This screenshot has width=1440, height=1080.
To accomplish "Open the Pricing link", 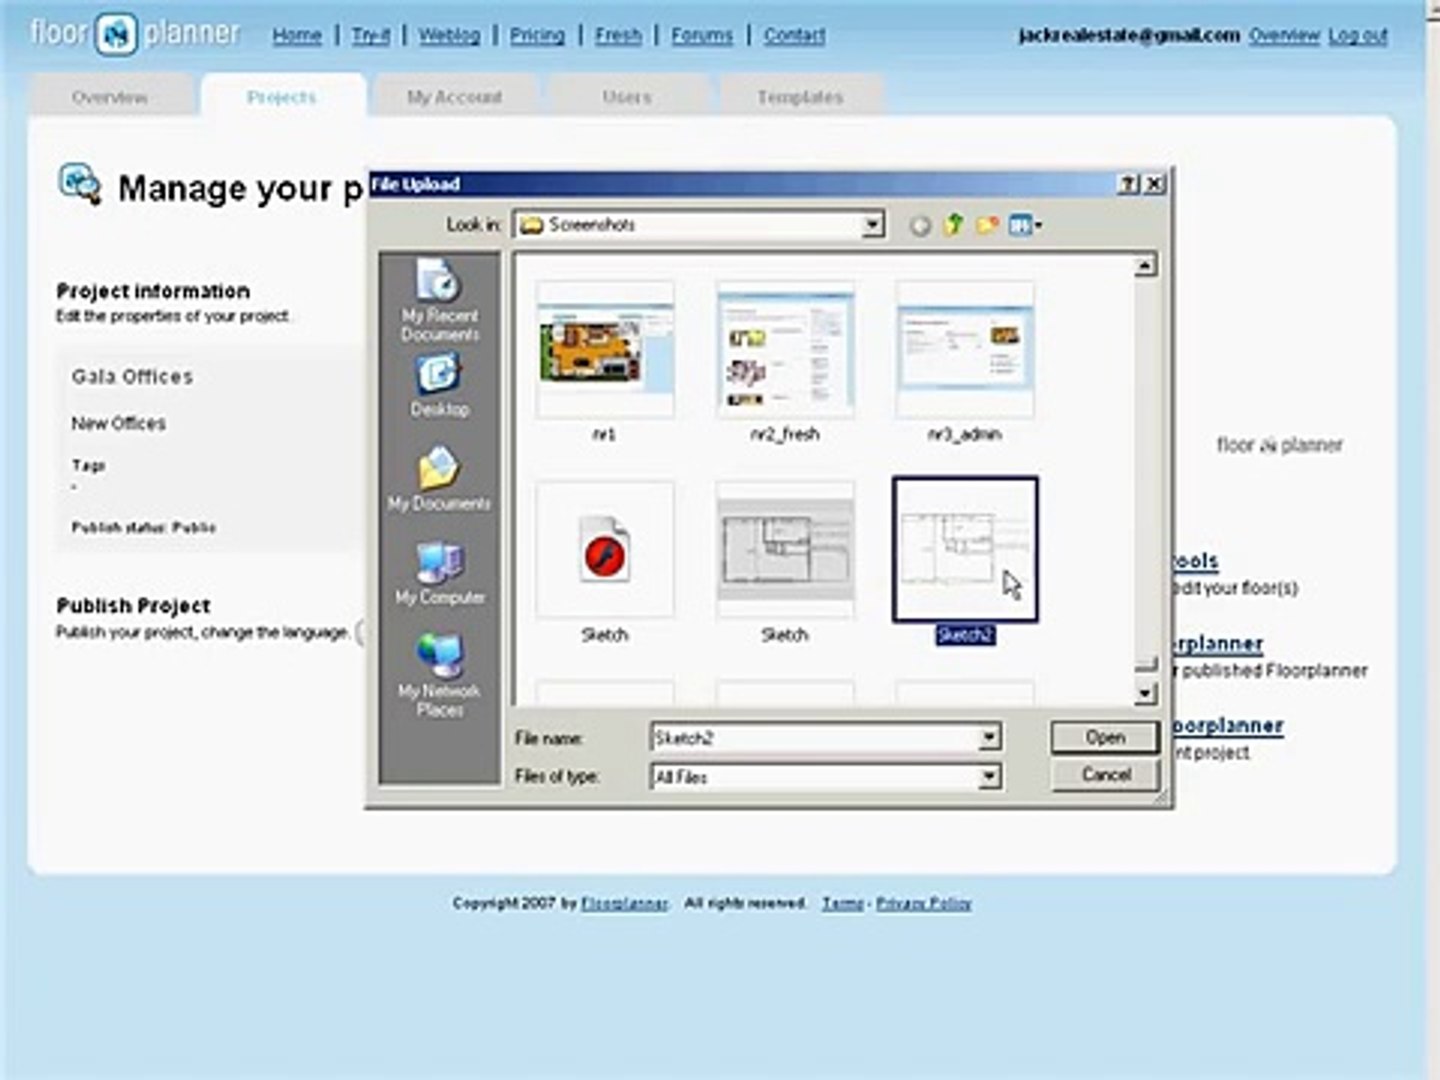I will click(x=537, y=35).
